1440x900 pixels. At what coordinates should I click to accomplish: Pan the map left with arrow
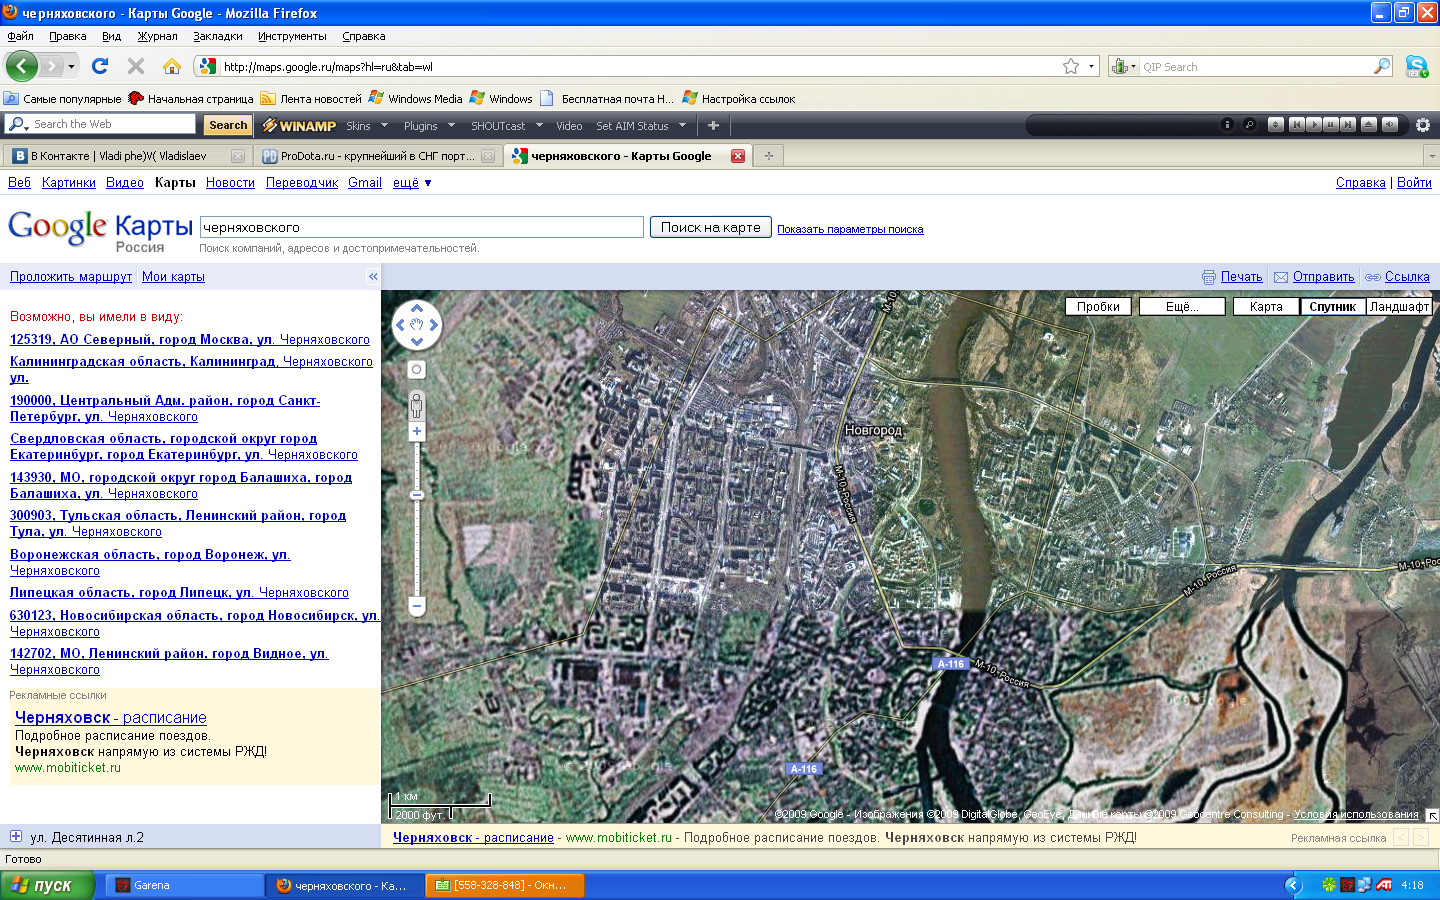coord(400,324)
